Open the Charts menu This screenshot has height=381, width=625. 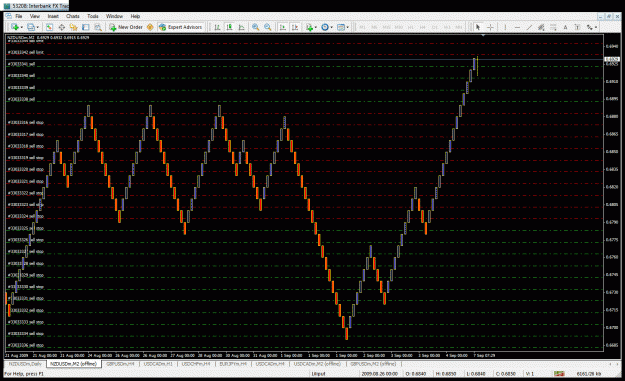tap(73, 16)
